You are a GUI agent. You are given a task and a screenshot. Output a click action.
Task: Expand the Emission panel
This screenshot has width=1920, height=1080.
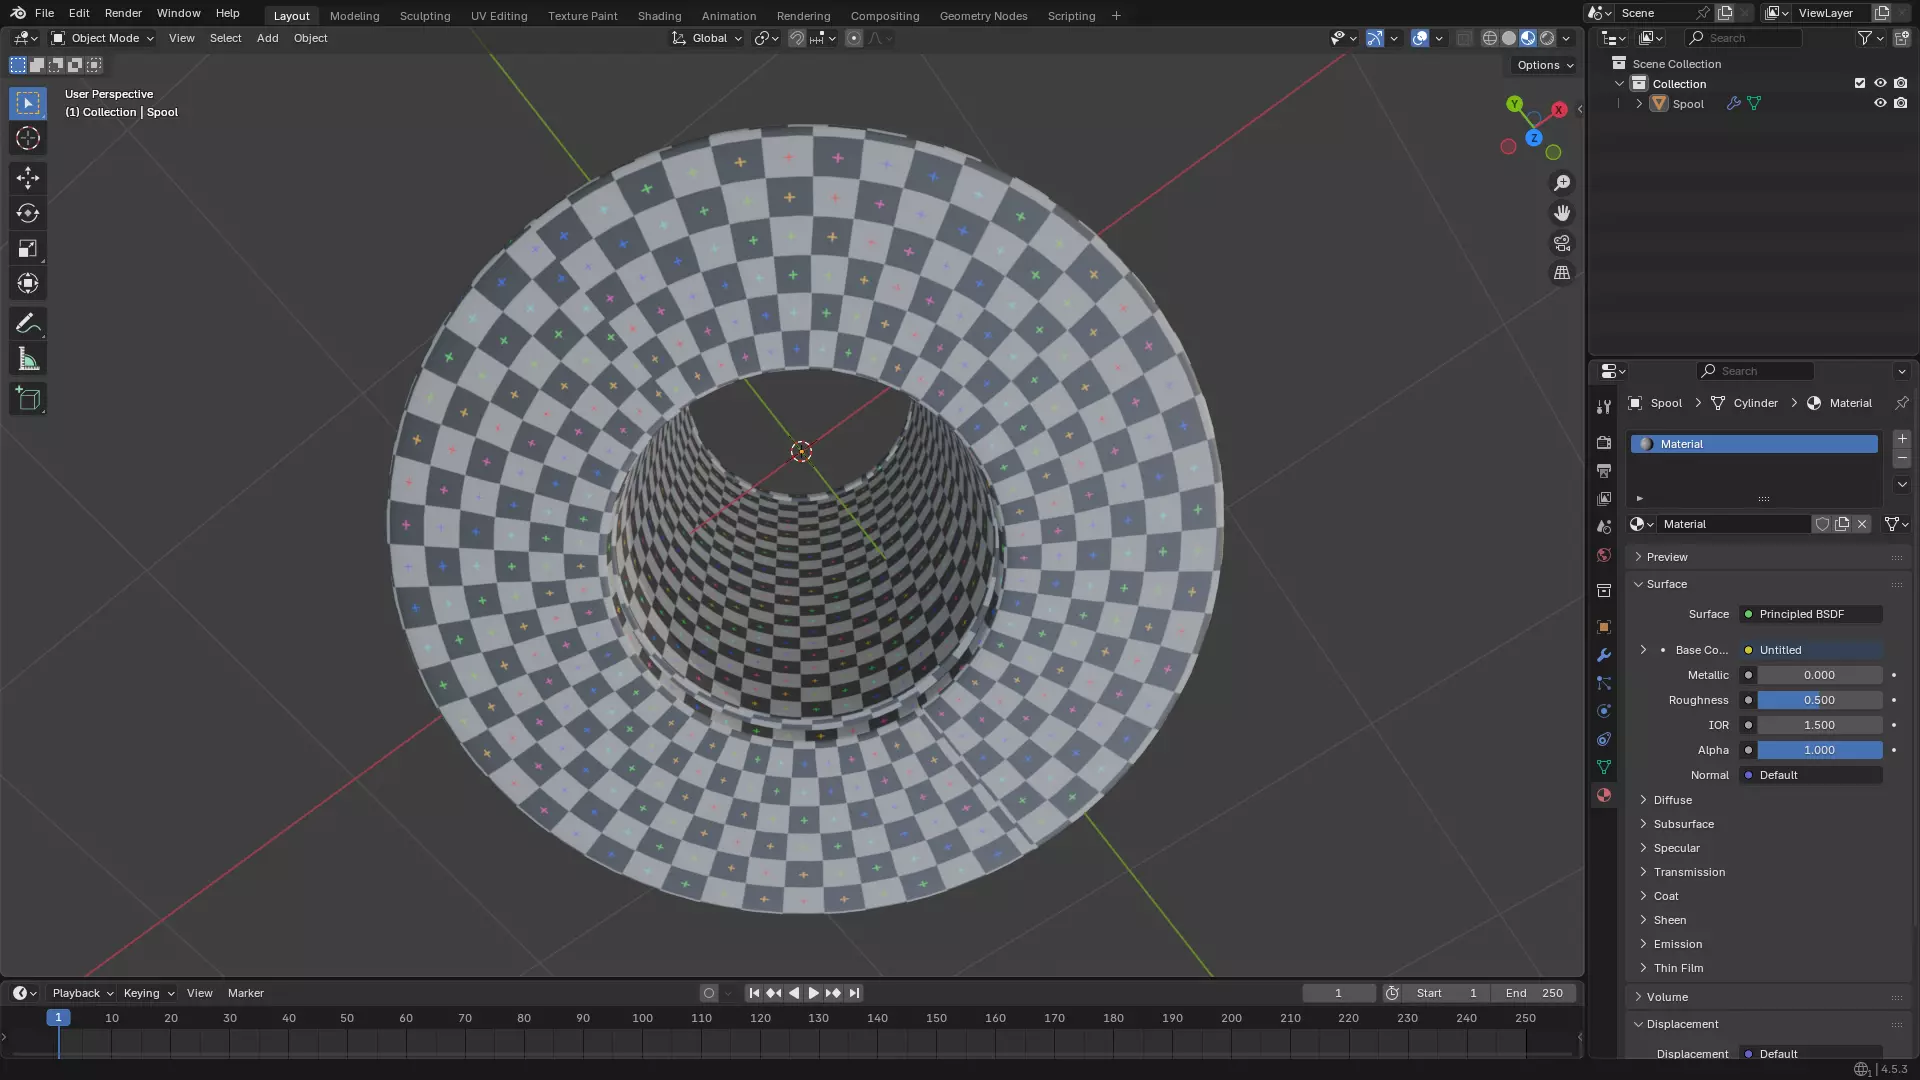pos(1677,944)
